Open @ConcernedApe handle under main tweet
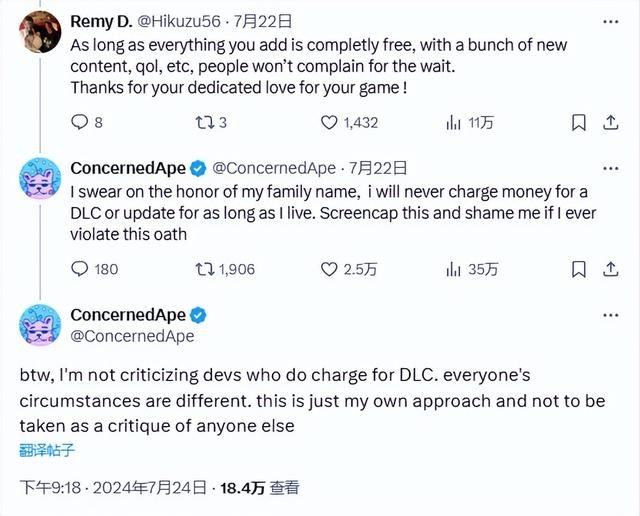This screenshot has height=516, width=640. pos(132,336)
